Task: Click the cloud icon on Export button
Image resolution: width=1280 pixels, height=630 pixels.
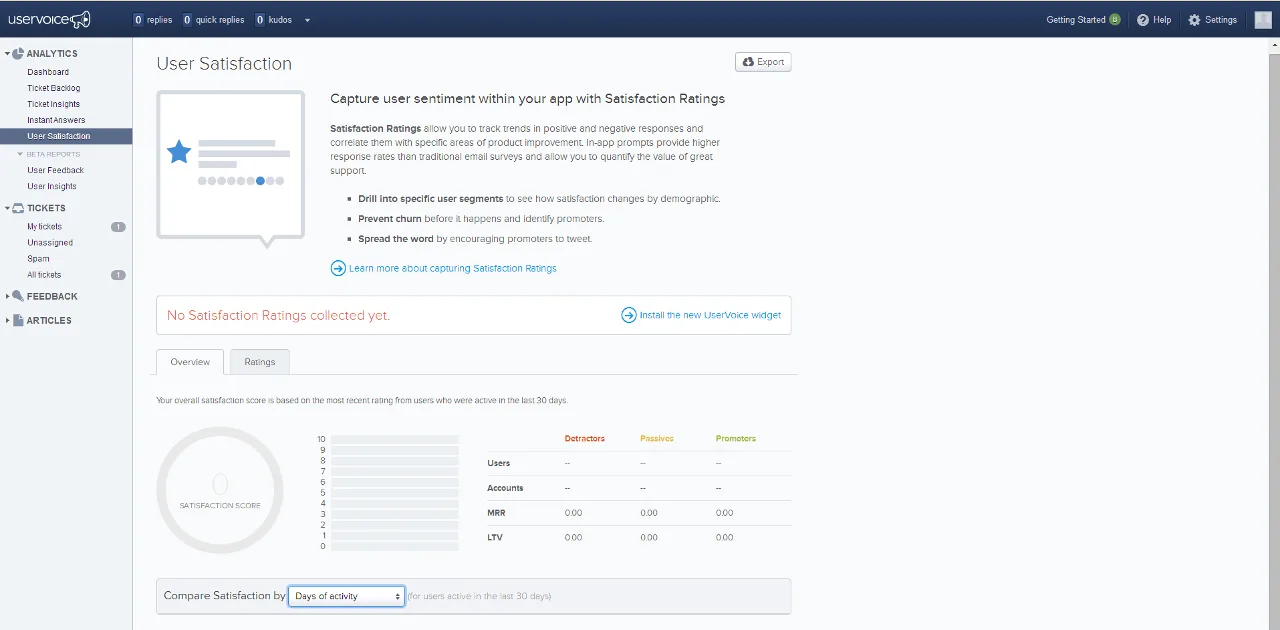Action: point(748,62)
